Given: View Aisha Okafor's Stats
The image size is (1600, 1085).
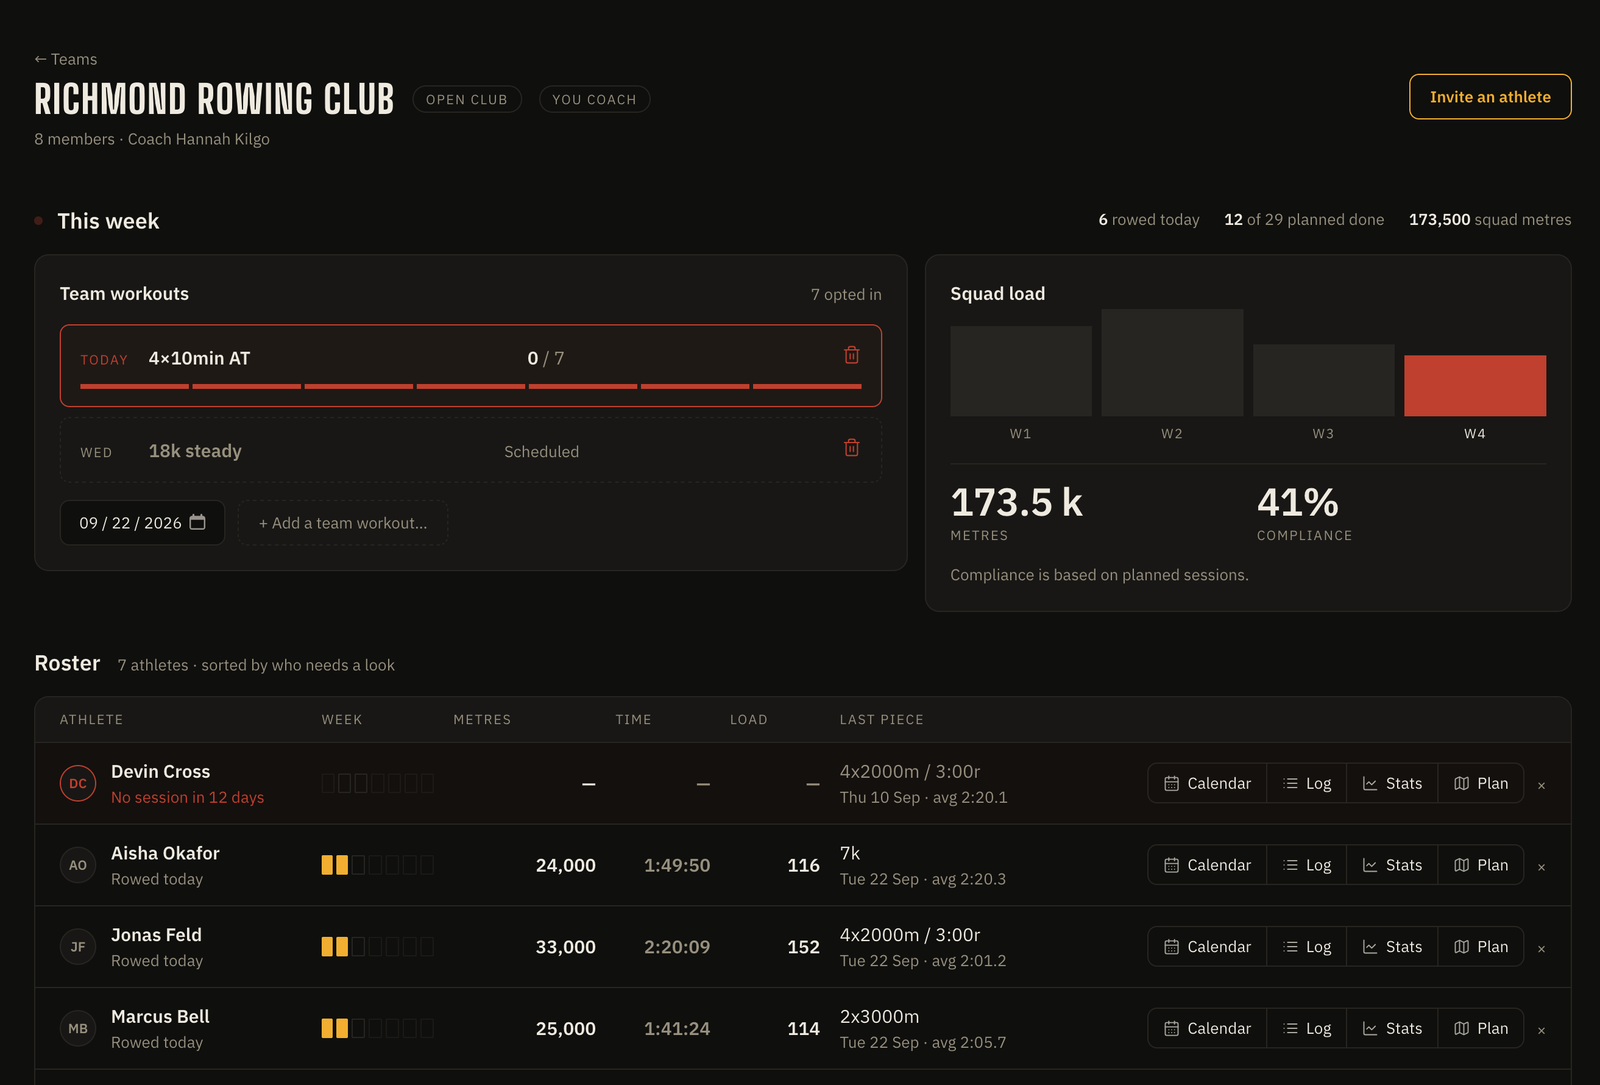Looking at the screenshot, I should (1392, 865).
